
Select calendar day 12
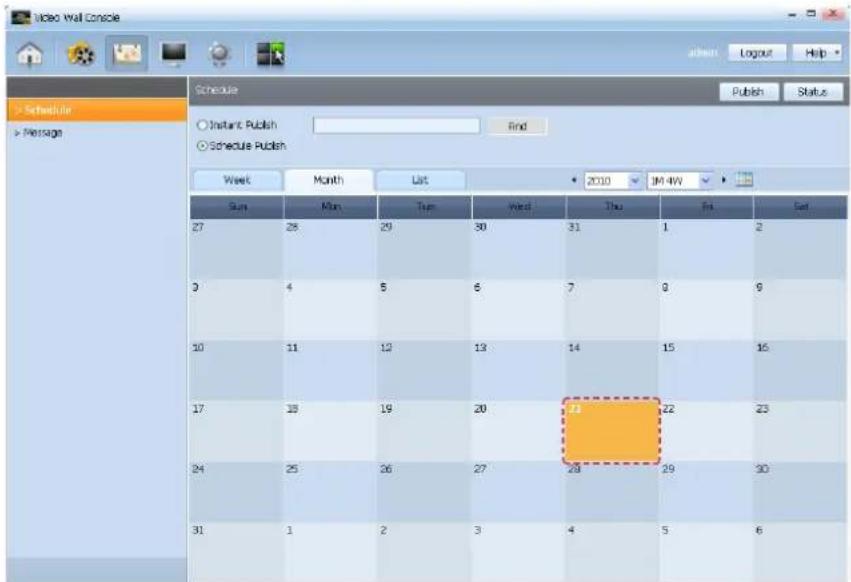click(424, 371)
